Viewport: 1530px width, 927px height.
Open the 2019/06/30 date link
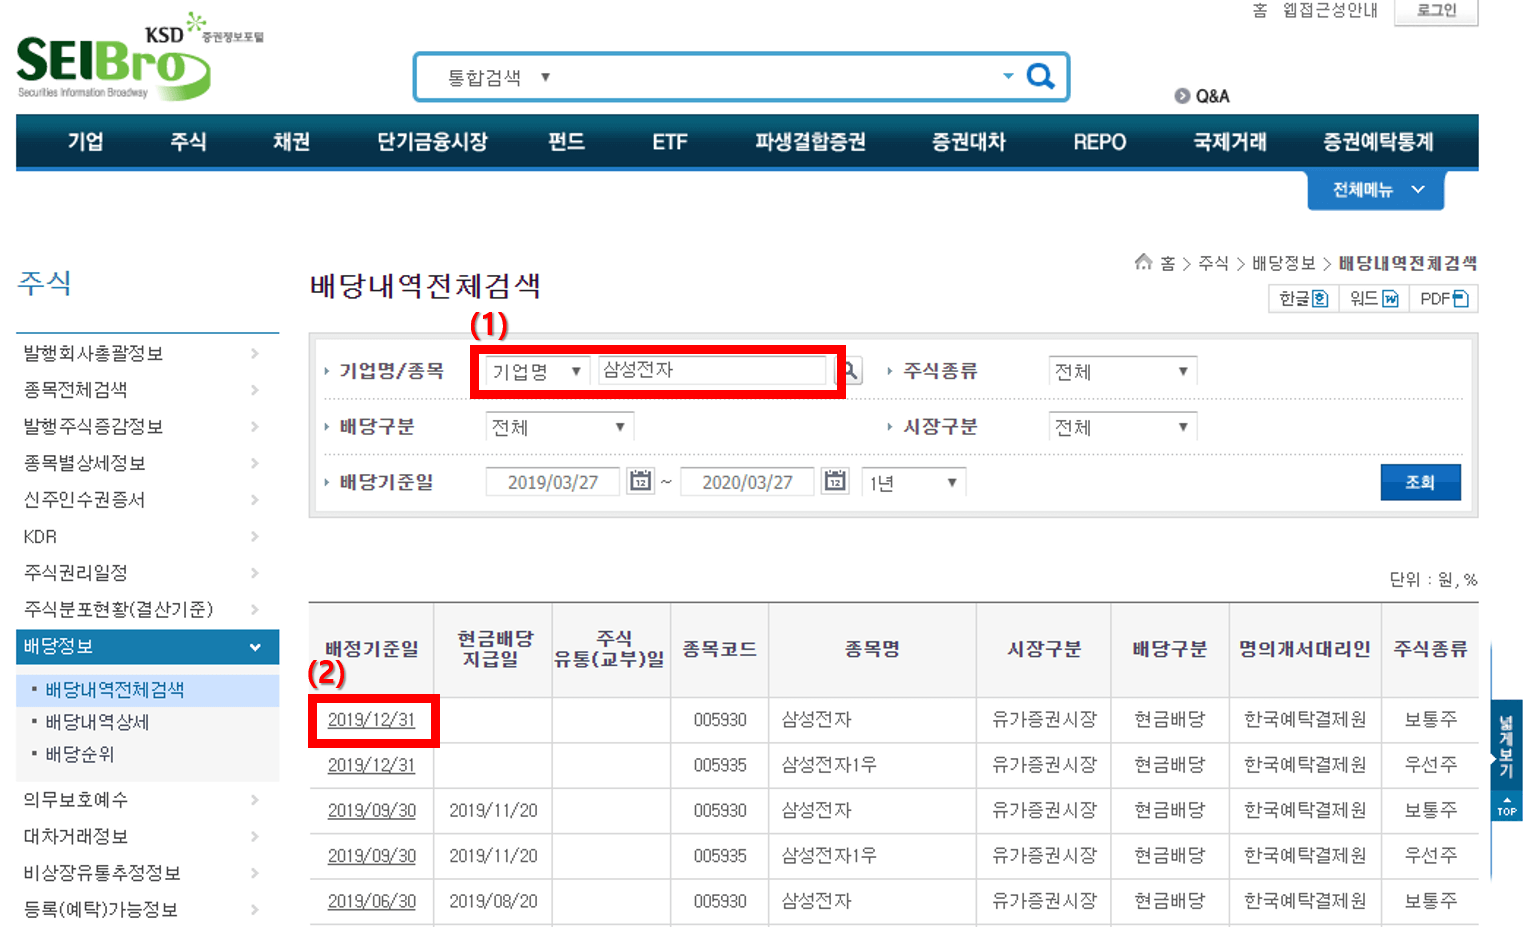371,902
